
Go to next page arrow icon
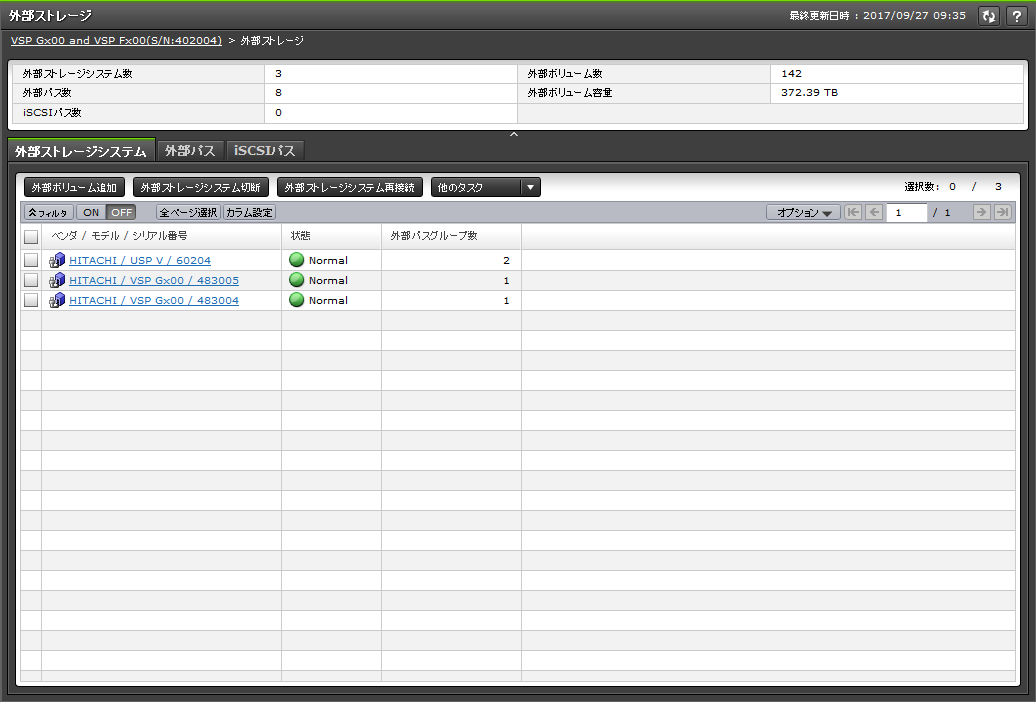pyautogui.click(x=981, y=212)
